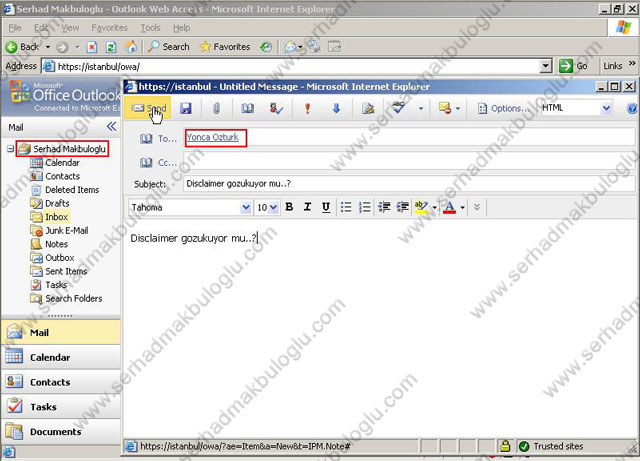Image resolution: width=640 pixels, height=461 pixels.
Task: Open the To... recipient picker
Action: pyautogui.click(x=158, y=139)
